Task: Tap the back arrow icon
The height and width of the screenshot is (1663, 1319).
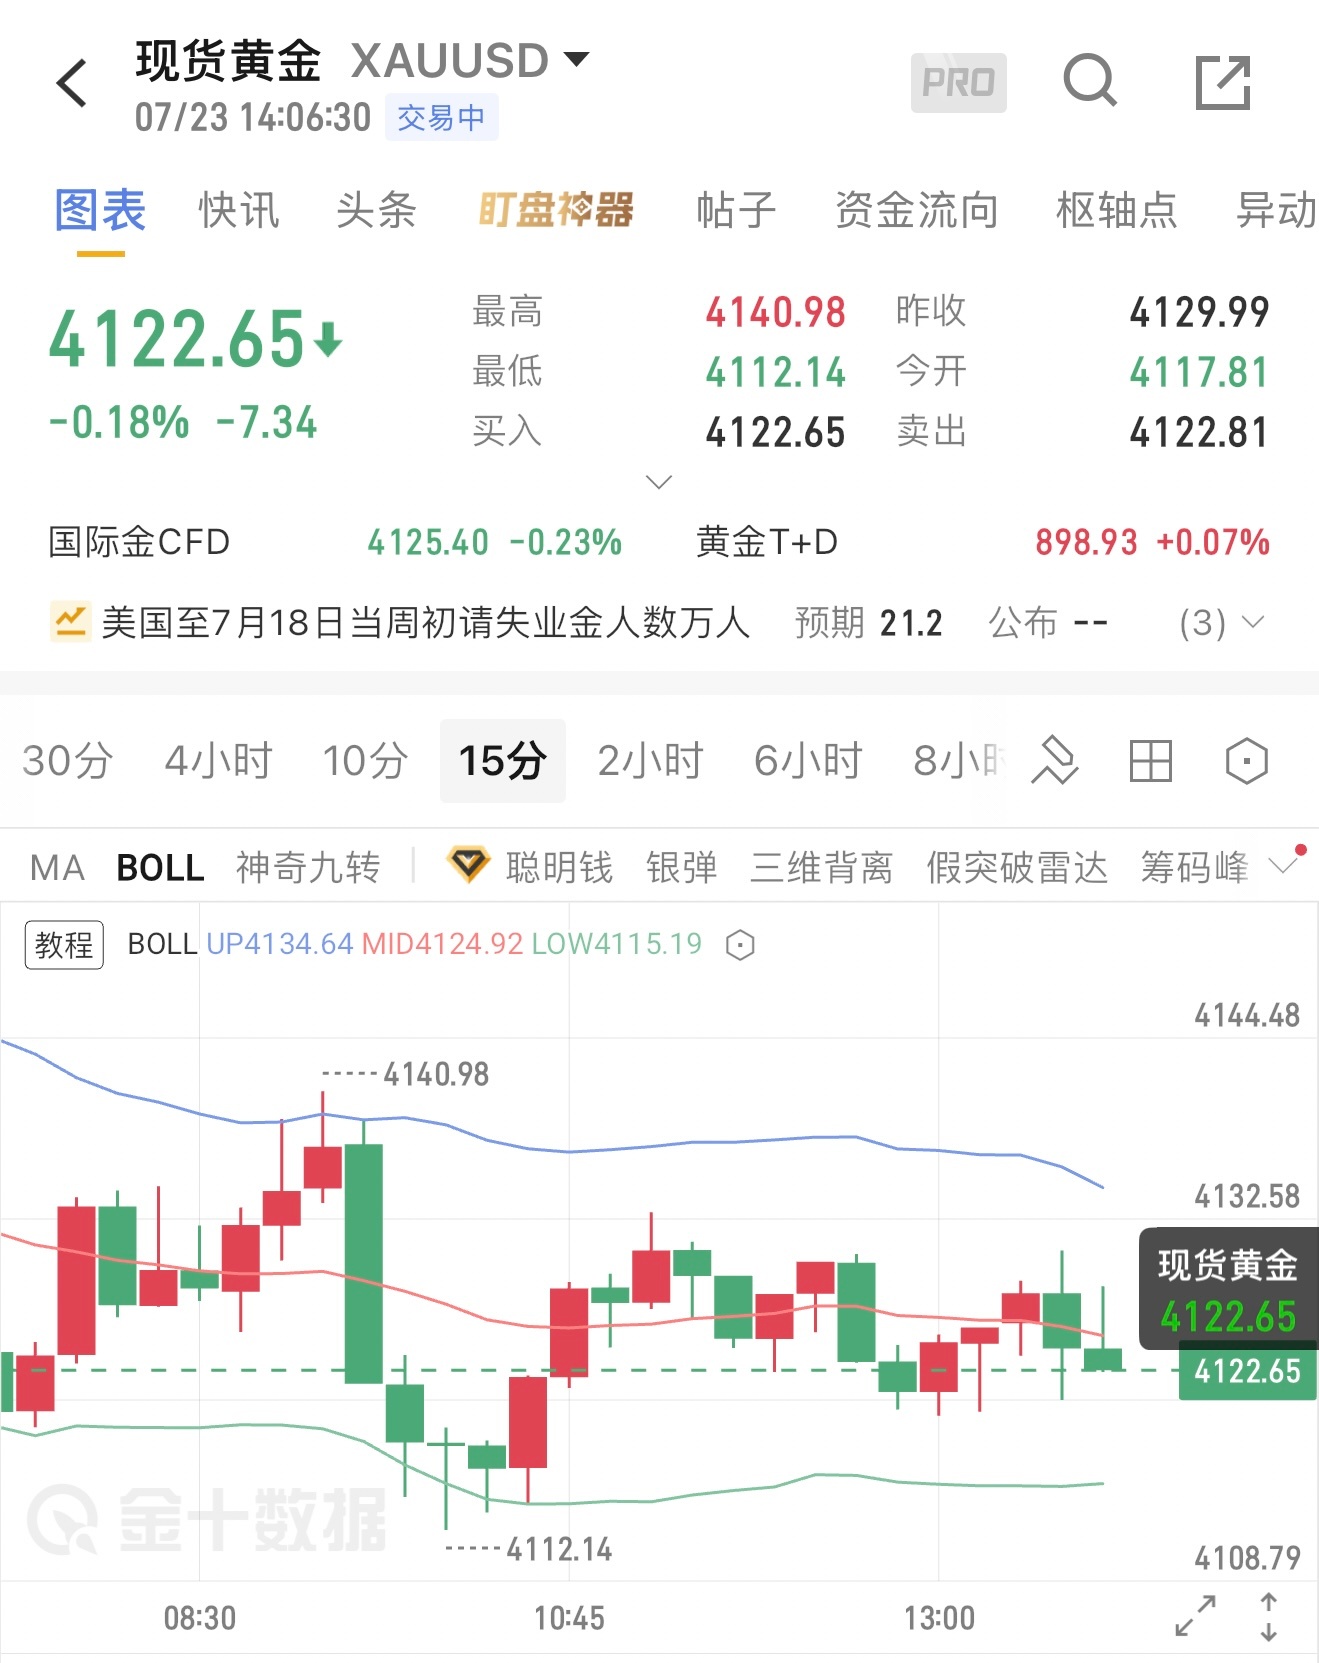Action: tap(72, 83)
